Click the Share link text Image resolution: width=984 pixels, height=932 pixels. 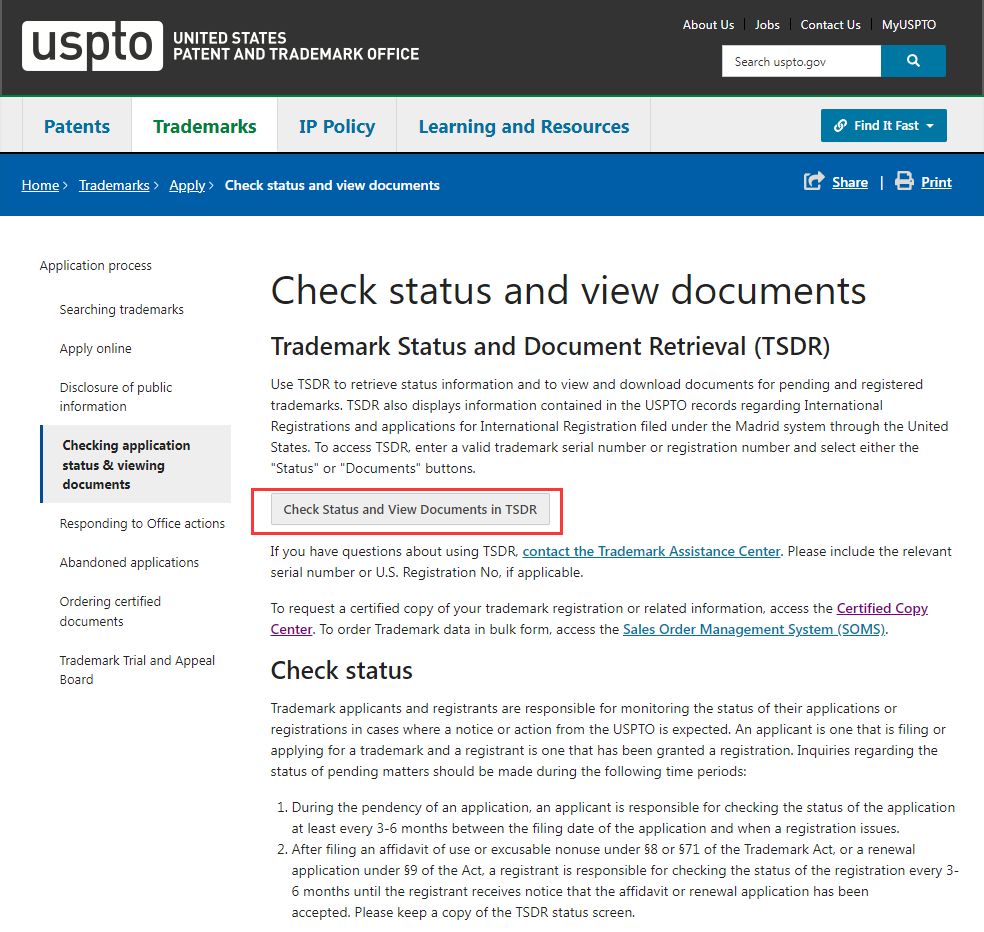[x=850, y=183]
